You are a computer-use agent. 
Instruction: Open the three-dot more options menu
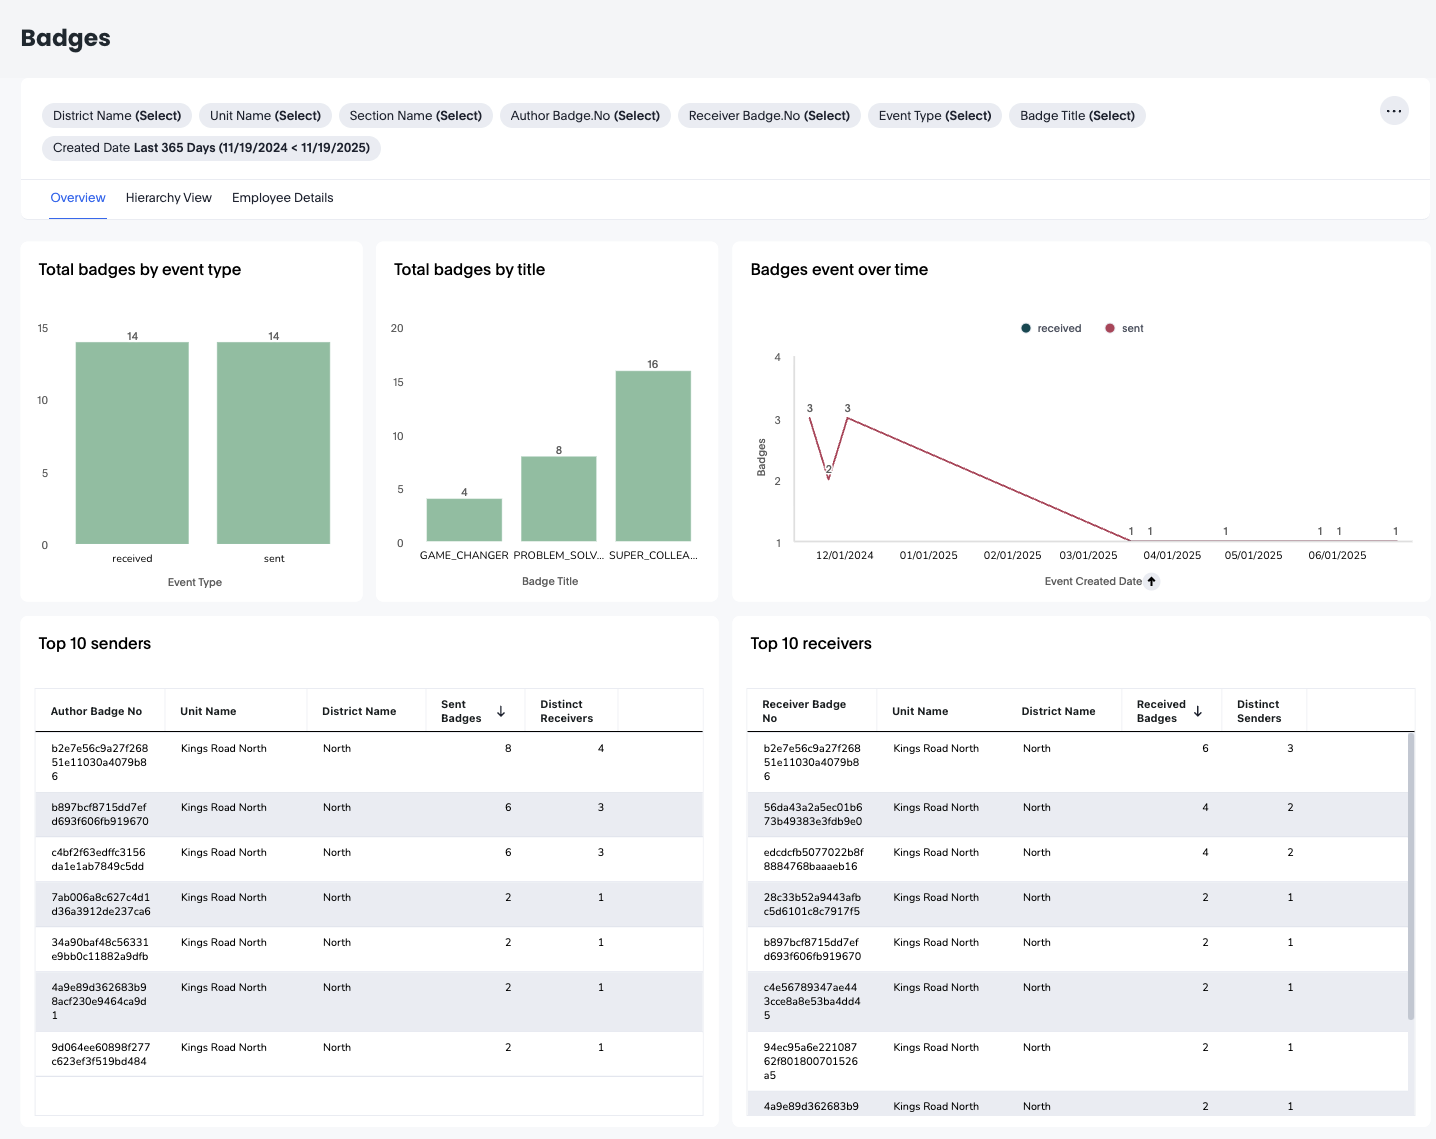pos(1394,111)
